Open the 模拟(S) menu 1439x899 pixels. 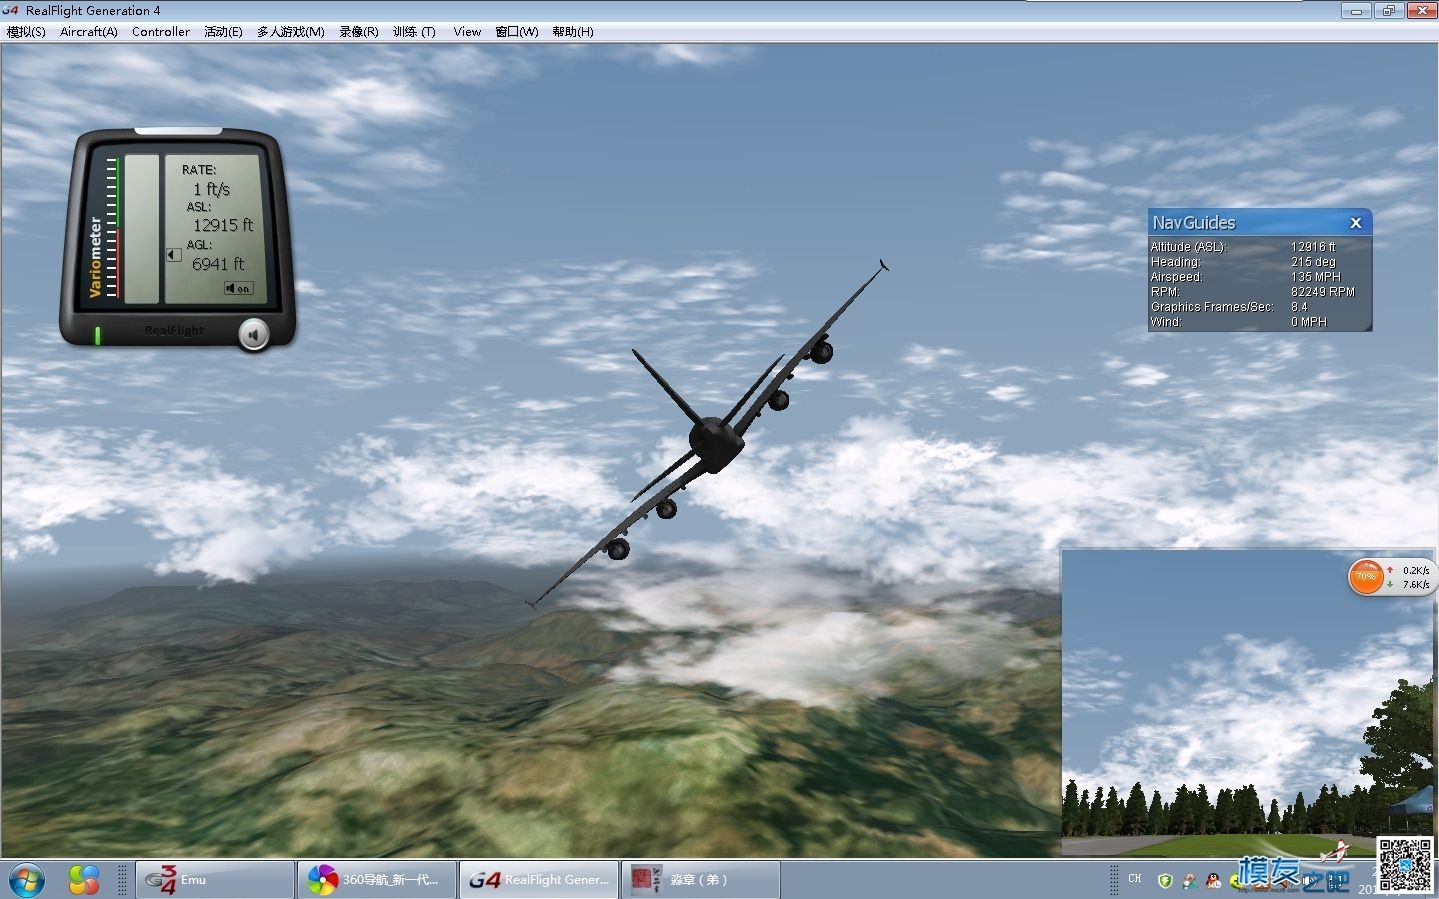point(26,32)
